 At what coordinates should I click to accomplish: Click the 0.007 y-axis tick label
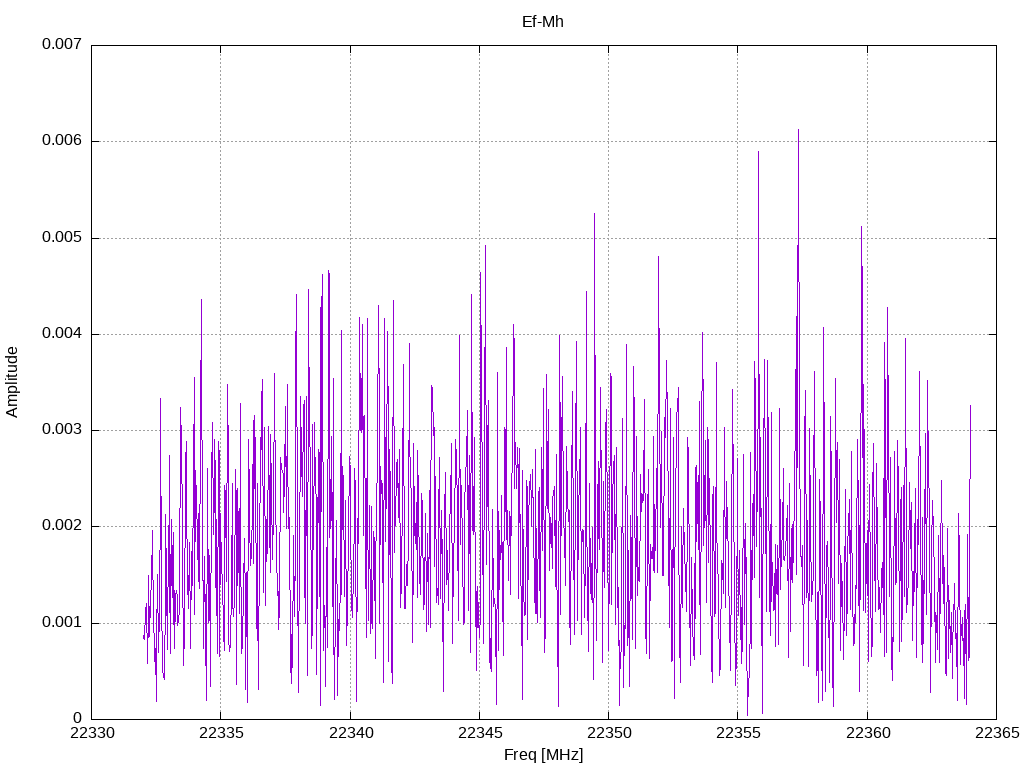(x=61, y=45)
